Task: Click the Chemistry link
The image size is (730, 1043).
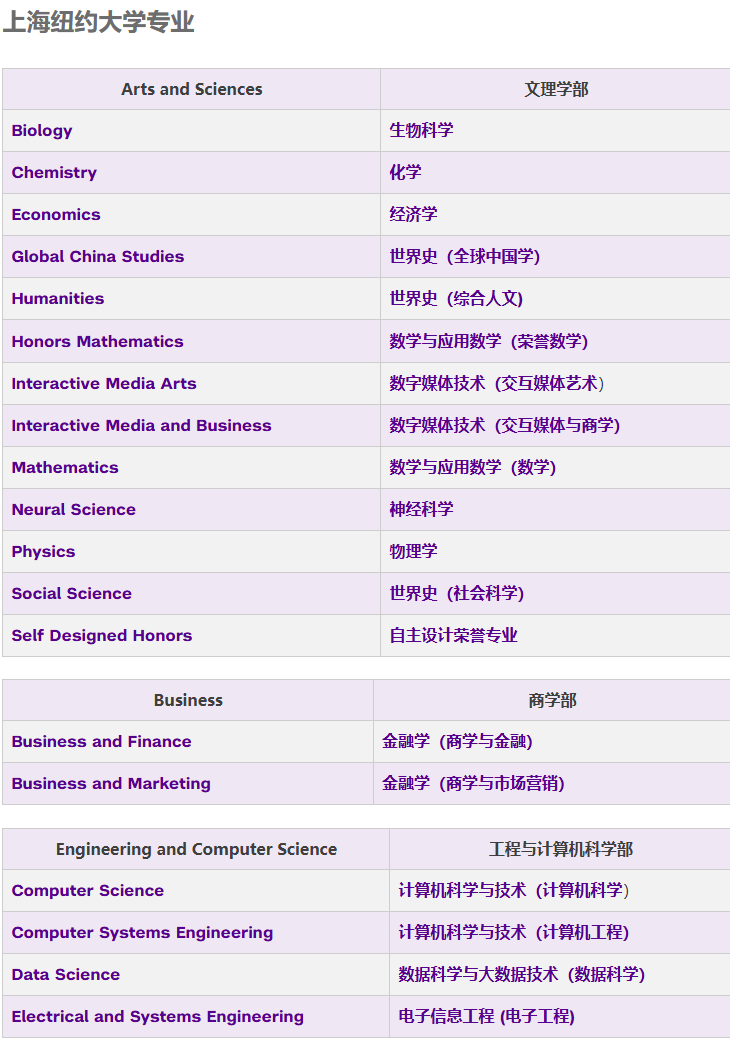Action: tap(54, 172)
